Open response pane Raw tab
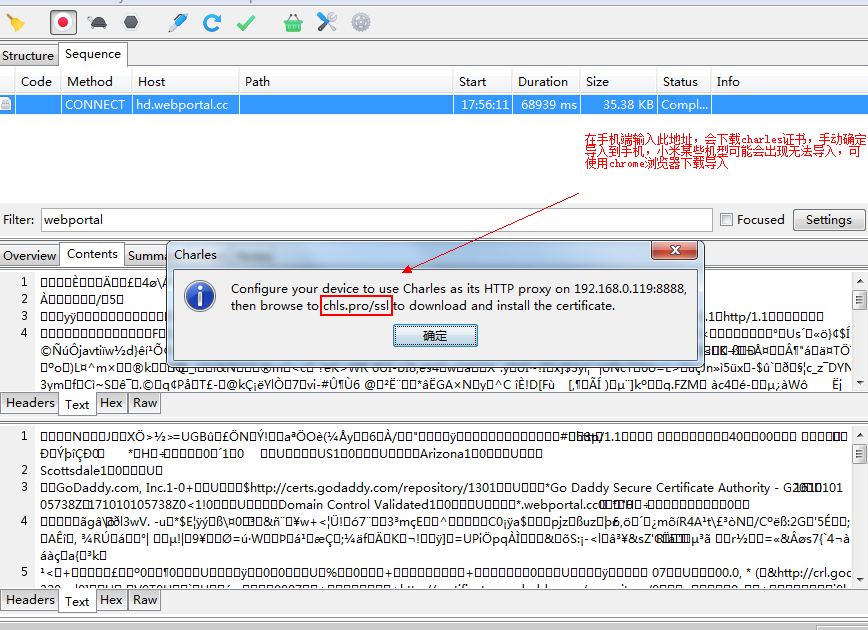 (145, 600)
